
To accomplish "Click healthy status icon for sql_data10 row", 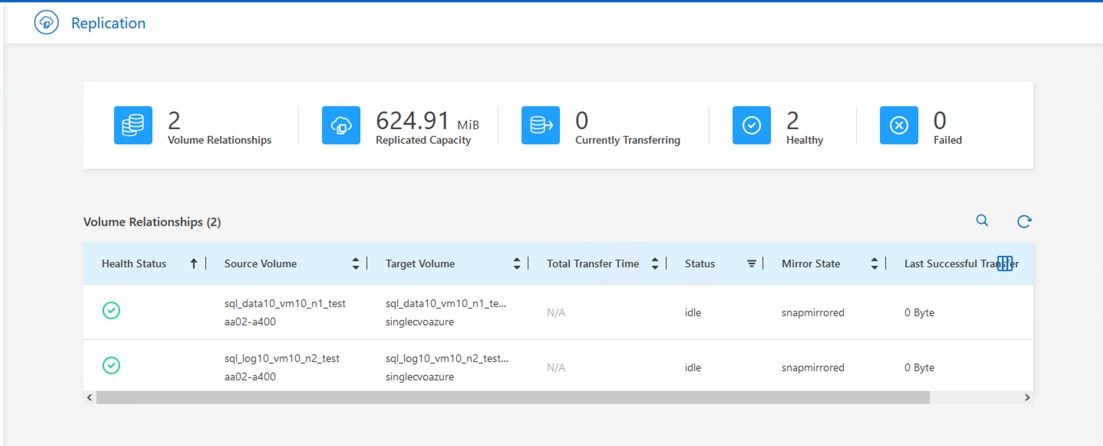I will (111, 310).
